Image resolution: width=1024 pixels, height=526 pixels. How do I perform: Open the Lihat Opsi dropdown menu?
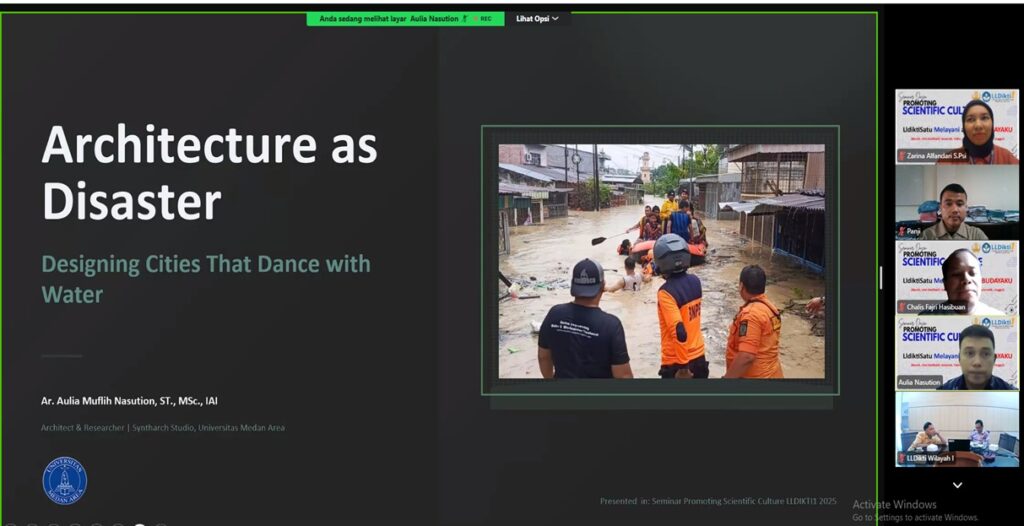[x=537, y=18]
